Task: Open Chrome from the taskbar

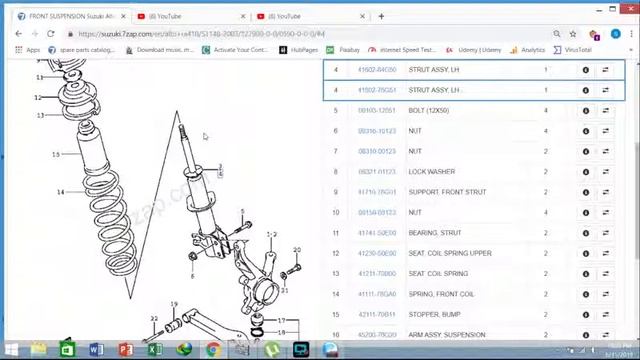Action: pyautogui.click(x=213, y=350)
